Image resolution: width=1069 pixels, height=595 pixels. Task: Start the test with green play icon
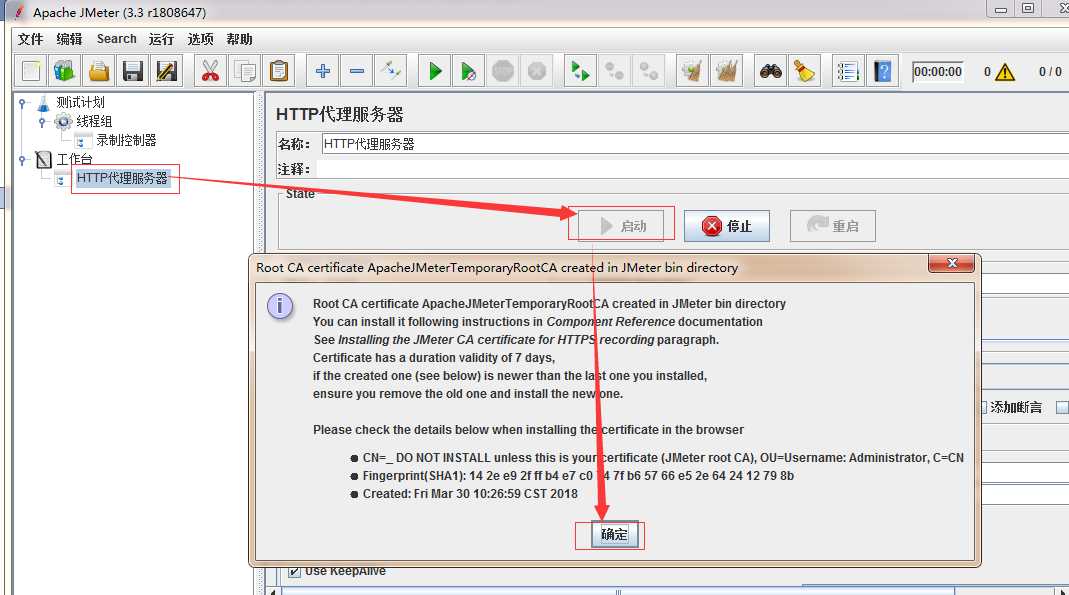pyautogui.click(x=434, y=71)
